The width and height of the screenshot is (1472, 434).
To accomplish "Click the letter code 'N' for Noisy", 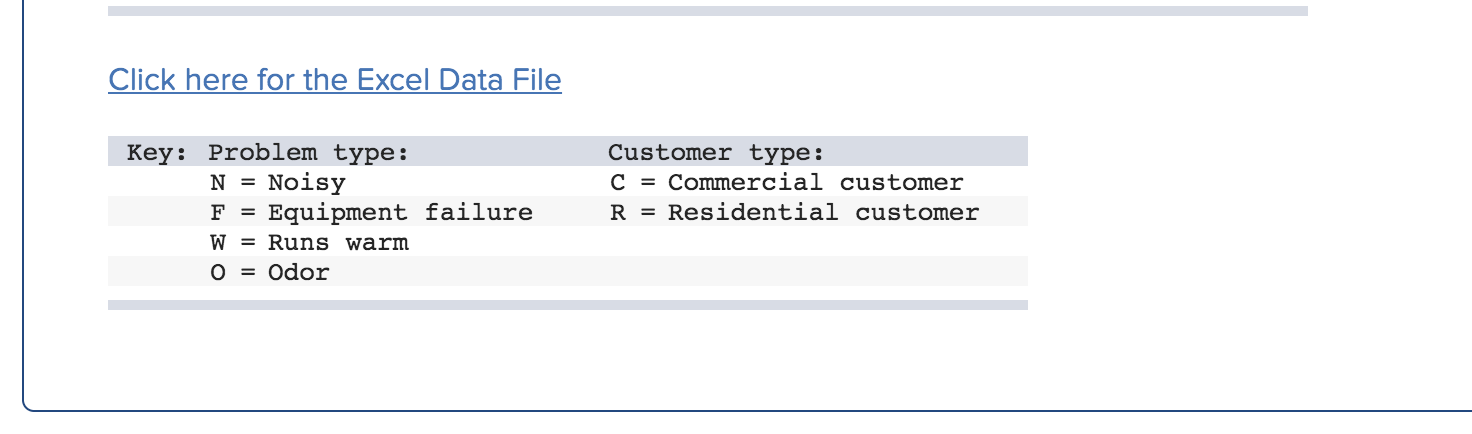I will pos(218,183).
